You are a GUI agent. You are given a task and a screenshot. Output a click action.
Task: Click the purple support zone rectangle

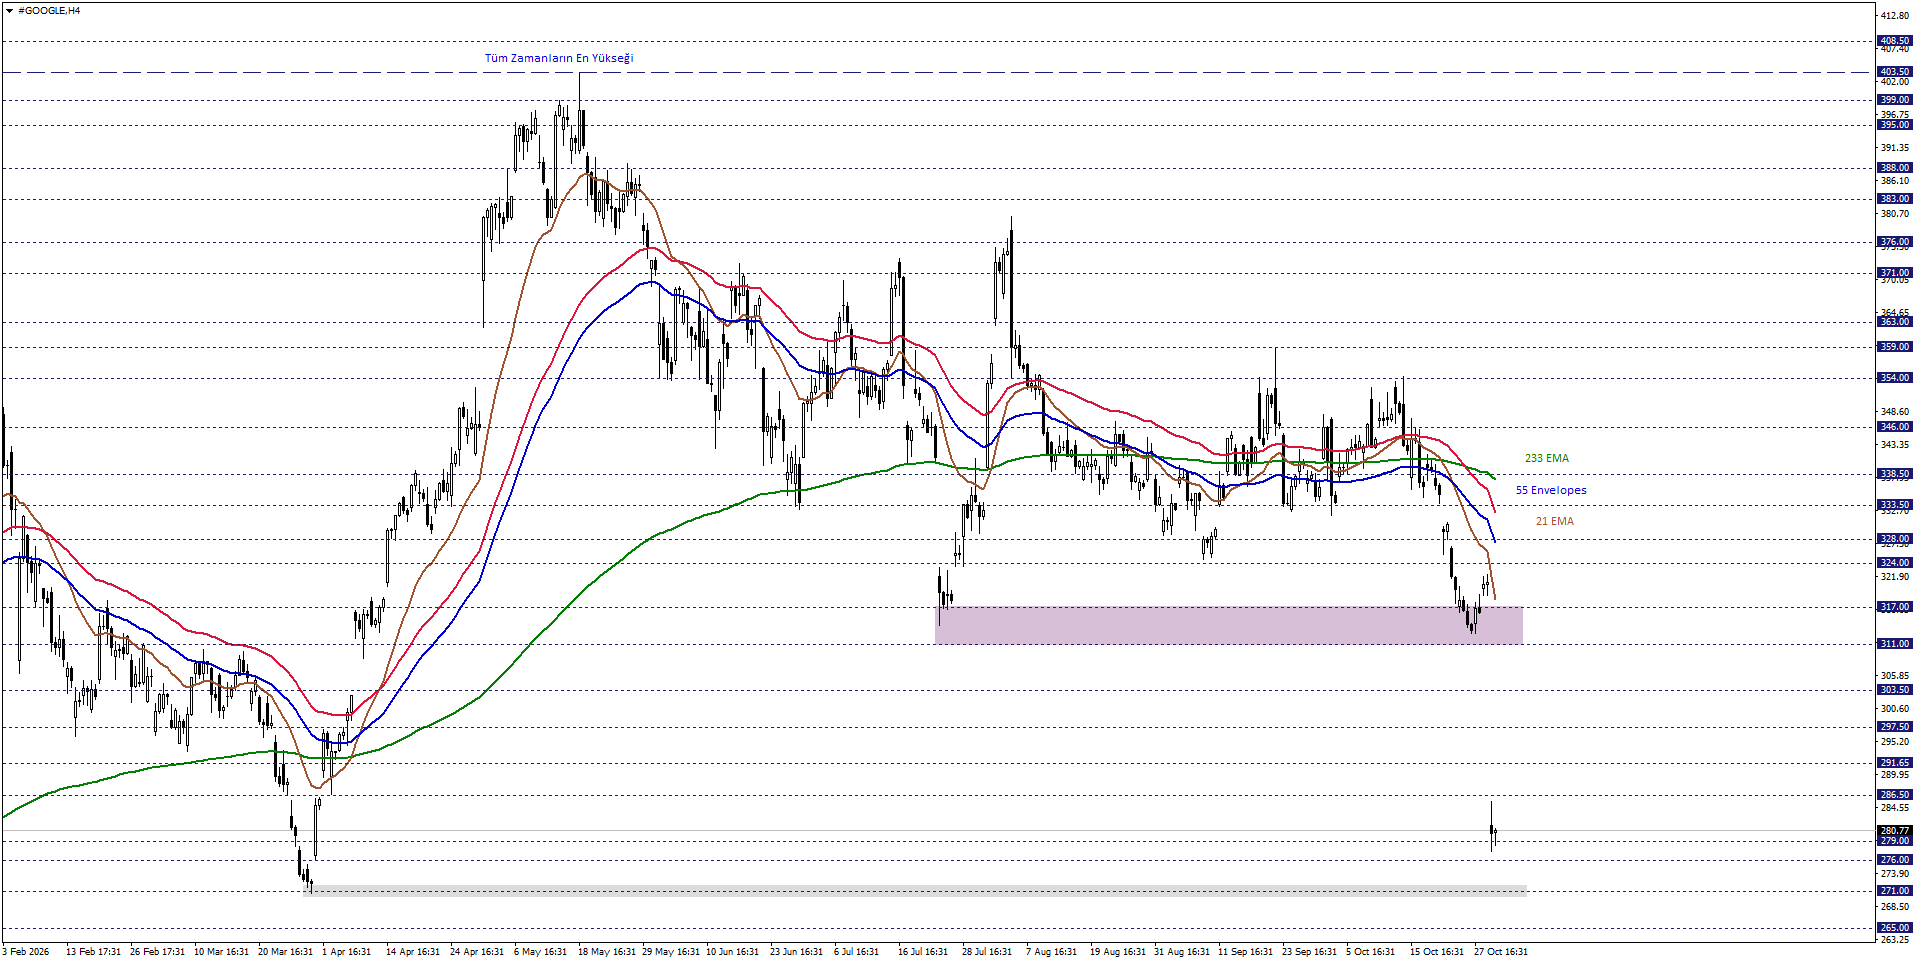point(1229,625)
